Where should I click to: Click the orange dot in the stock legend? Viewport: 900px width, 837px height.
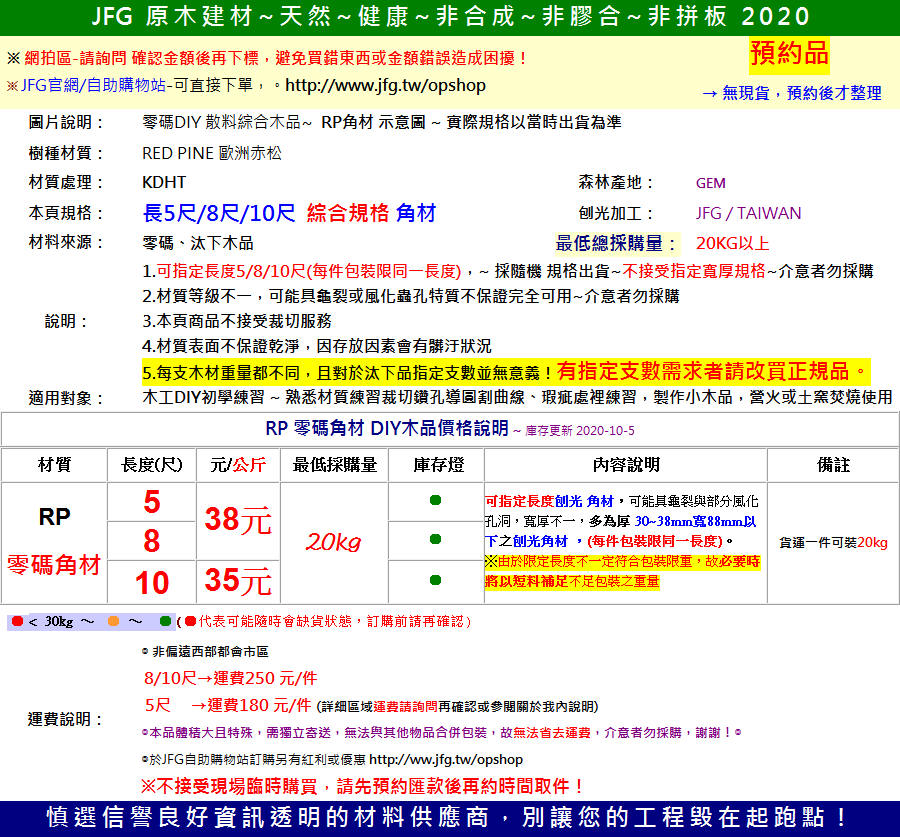tap(113, 621)
